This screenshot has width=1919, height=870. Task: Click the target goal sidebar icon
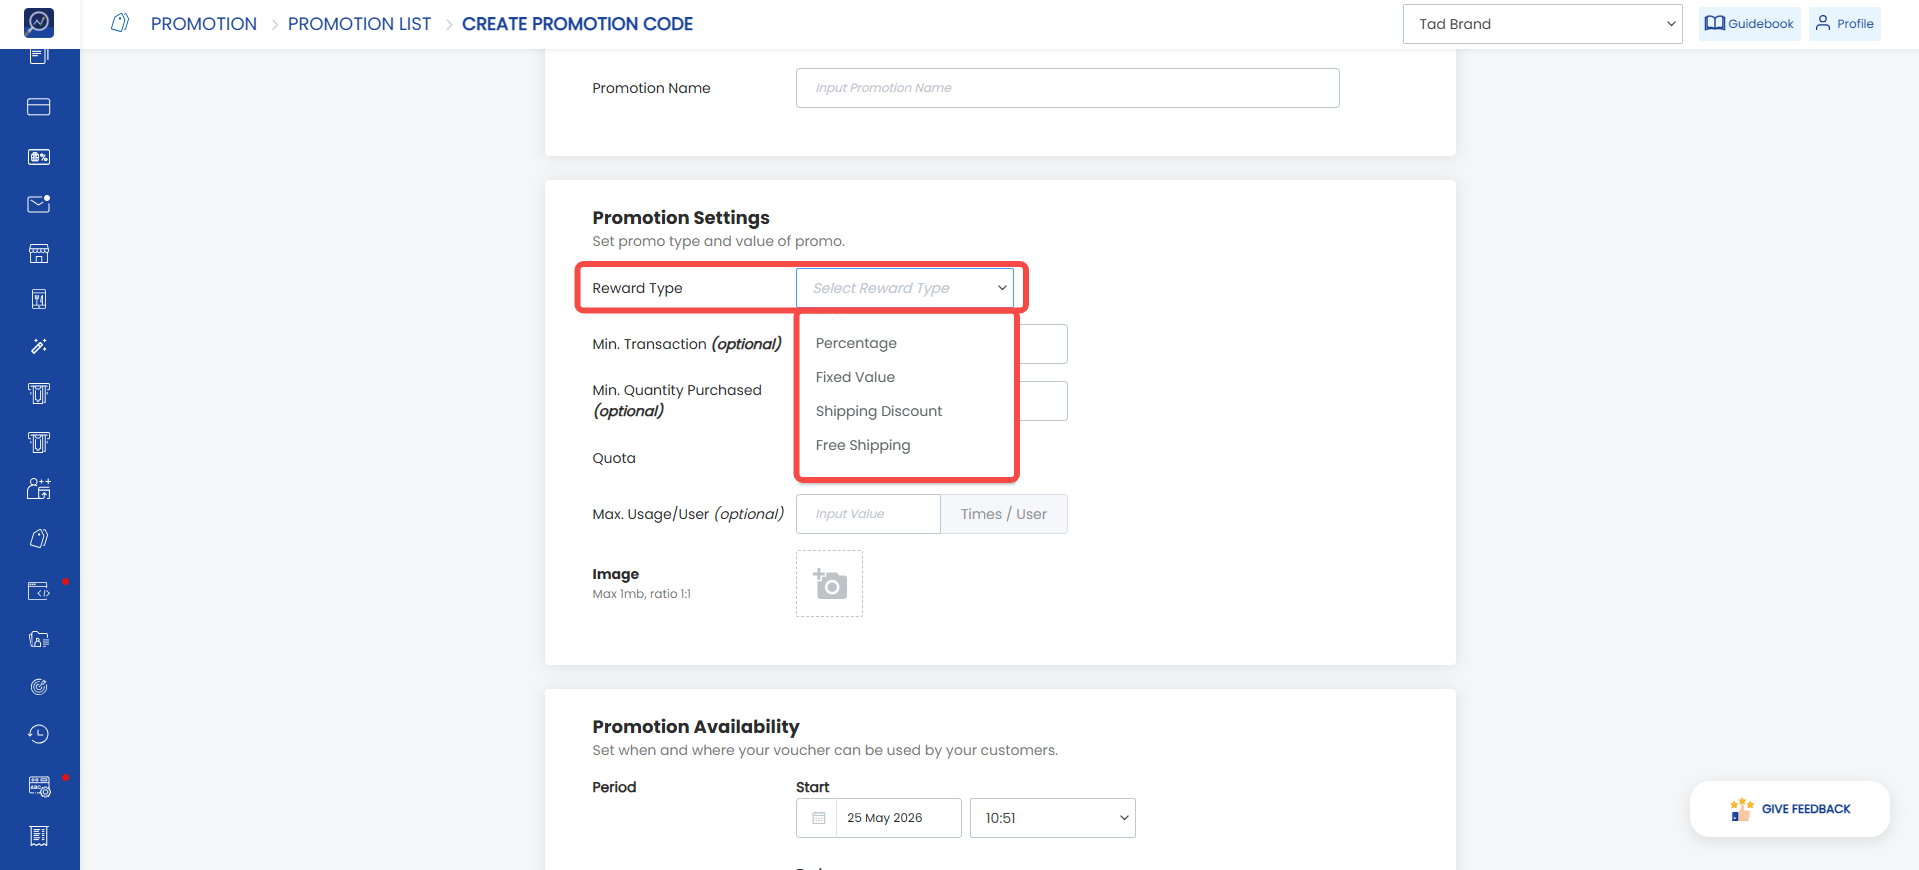(x=39, y=687)
